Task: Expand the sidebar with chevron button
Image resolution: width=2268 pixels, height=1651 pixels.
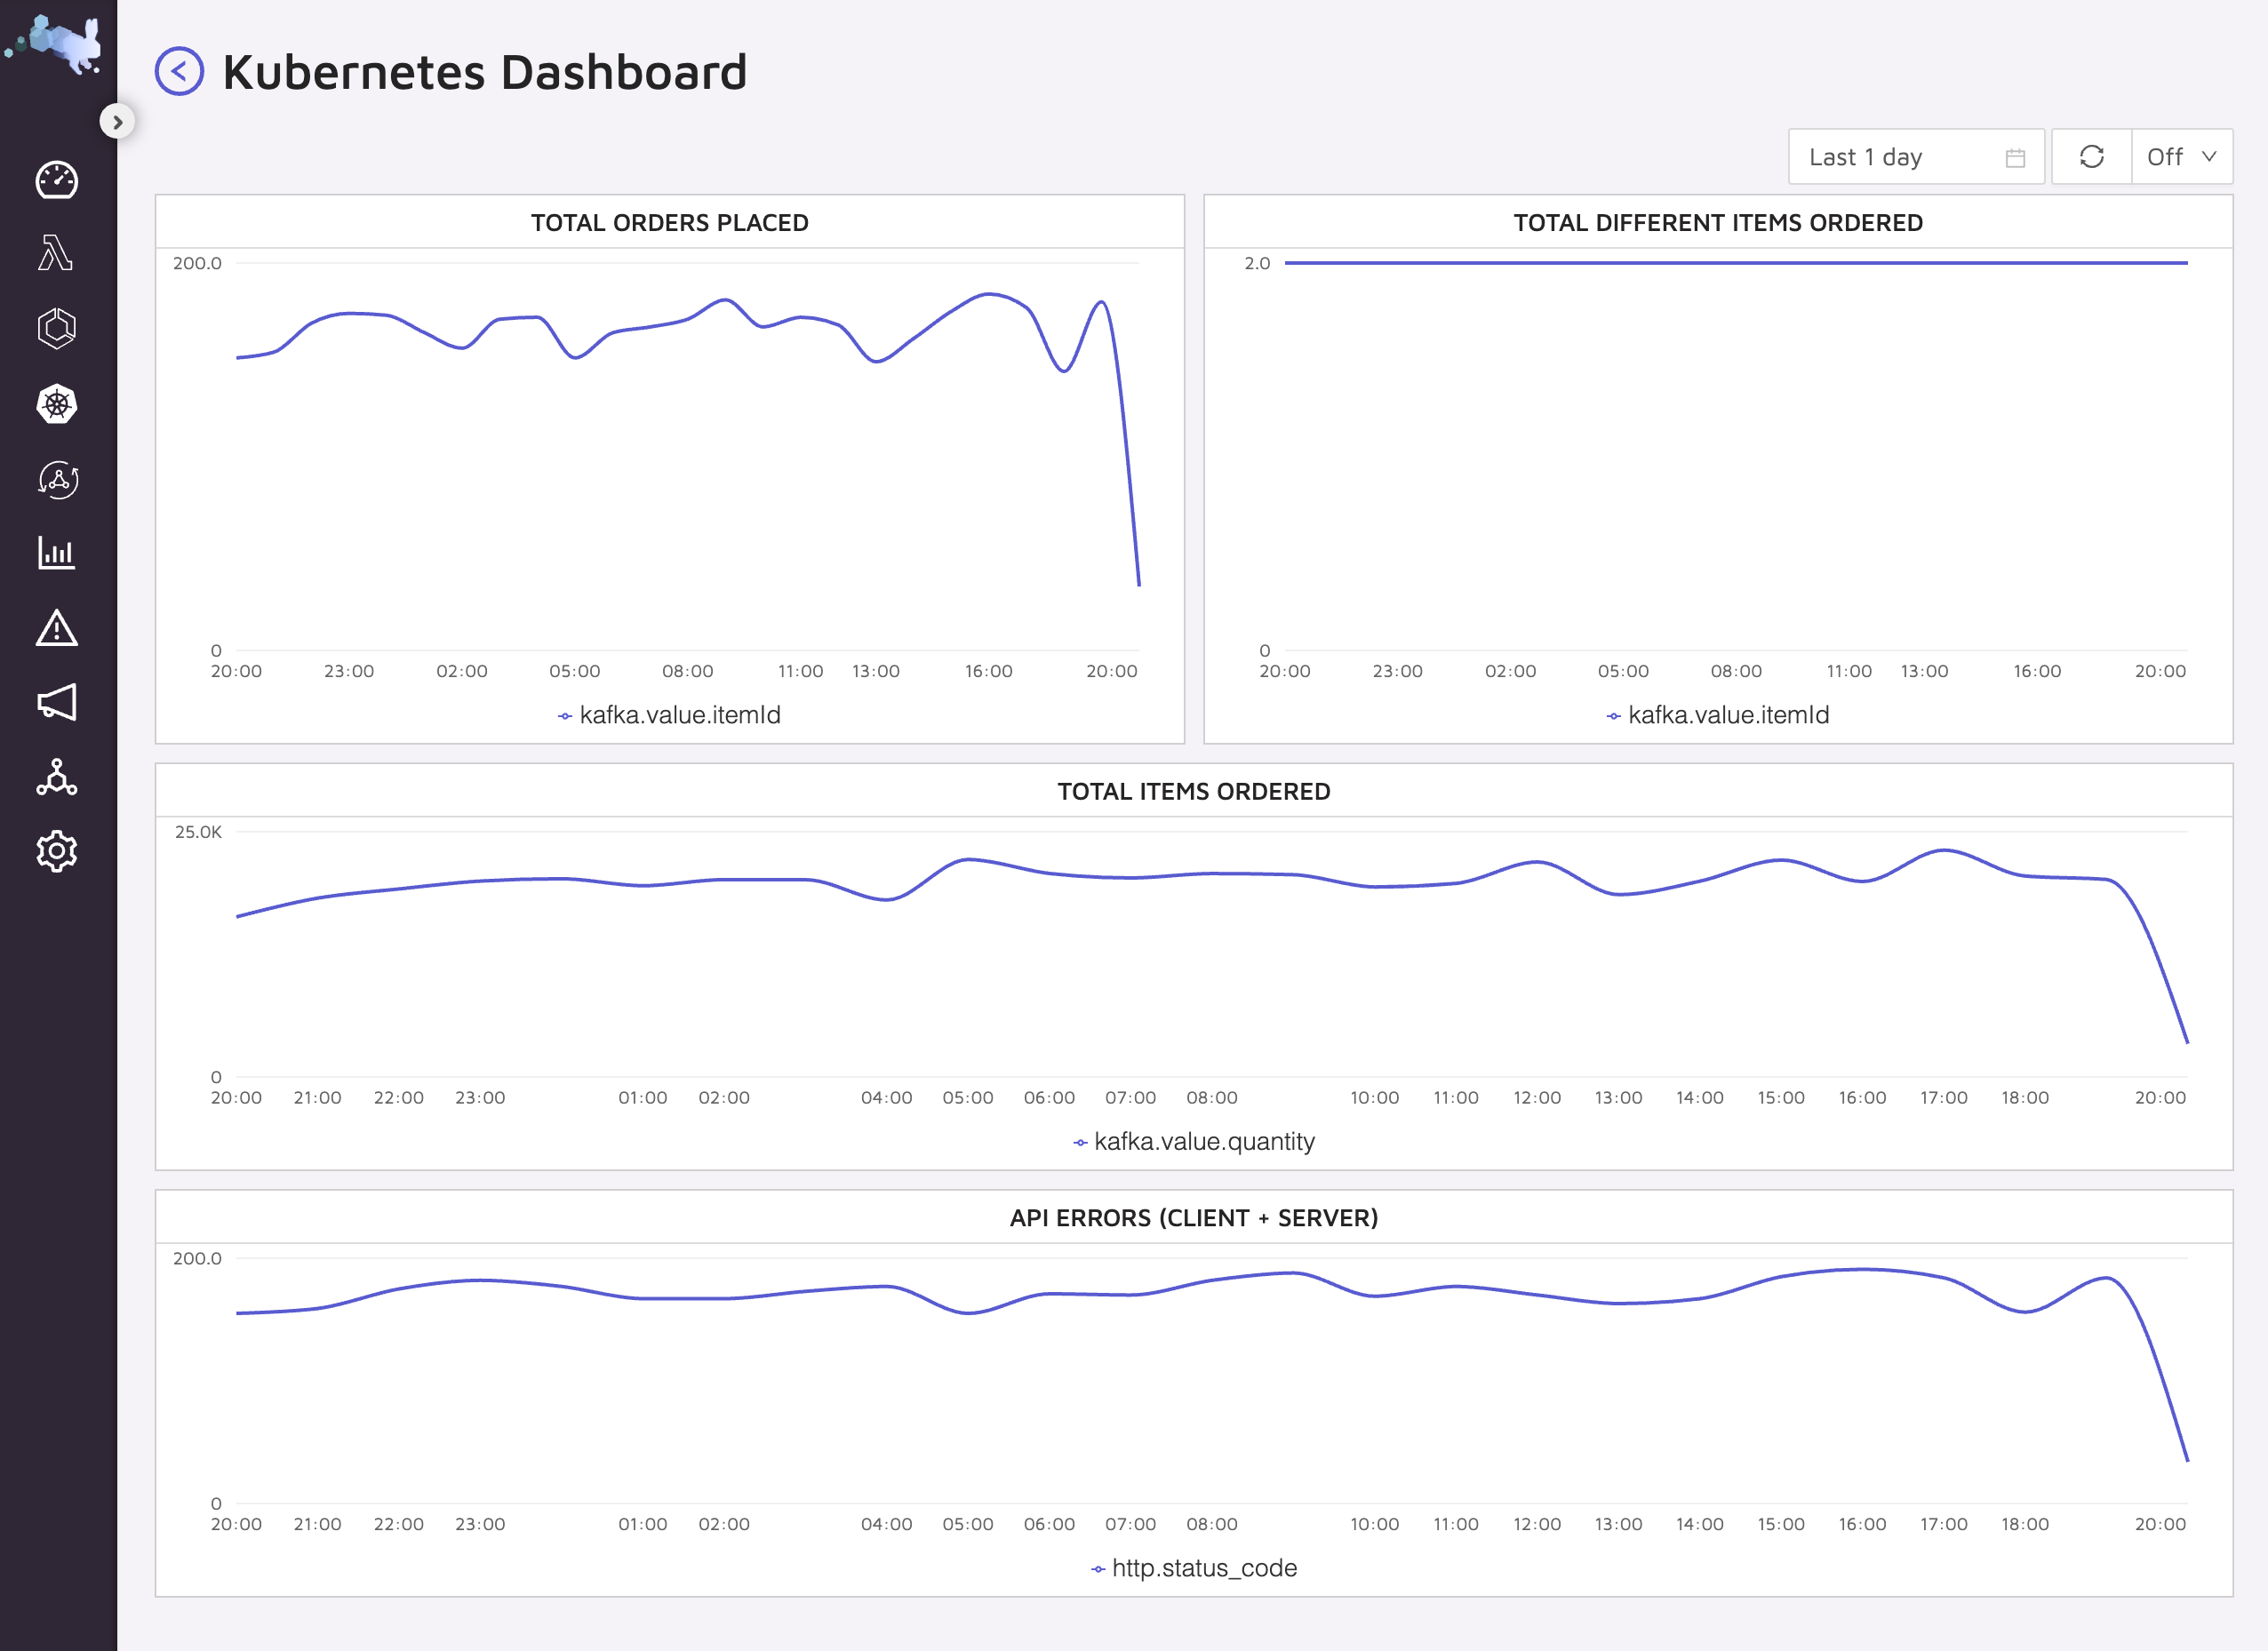Action: (117, 122)
